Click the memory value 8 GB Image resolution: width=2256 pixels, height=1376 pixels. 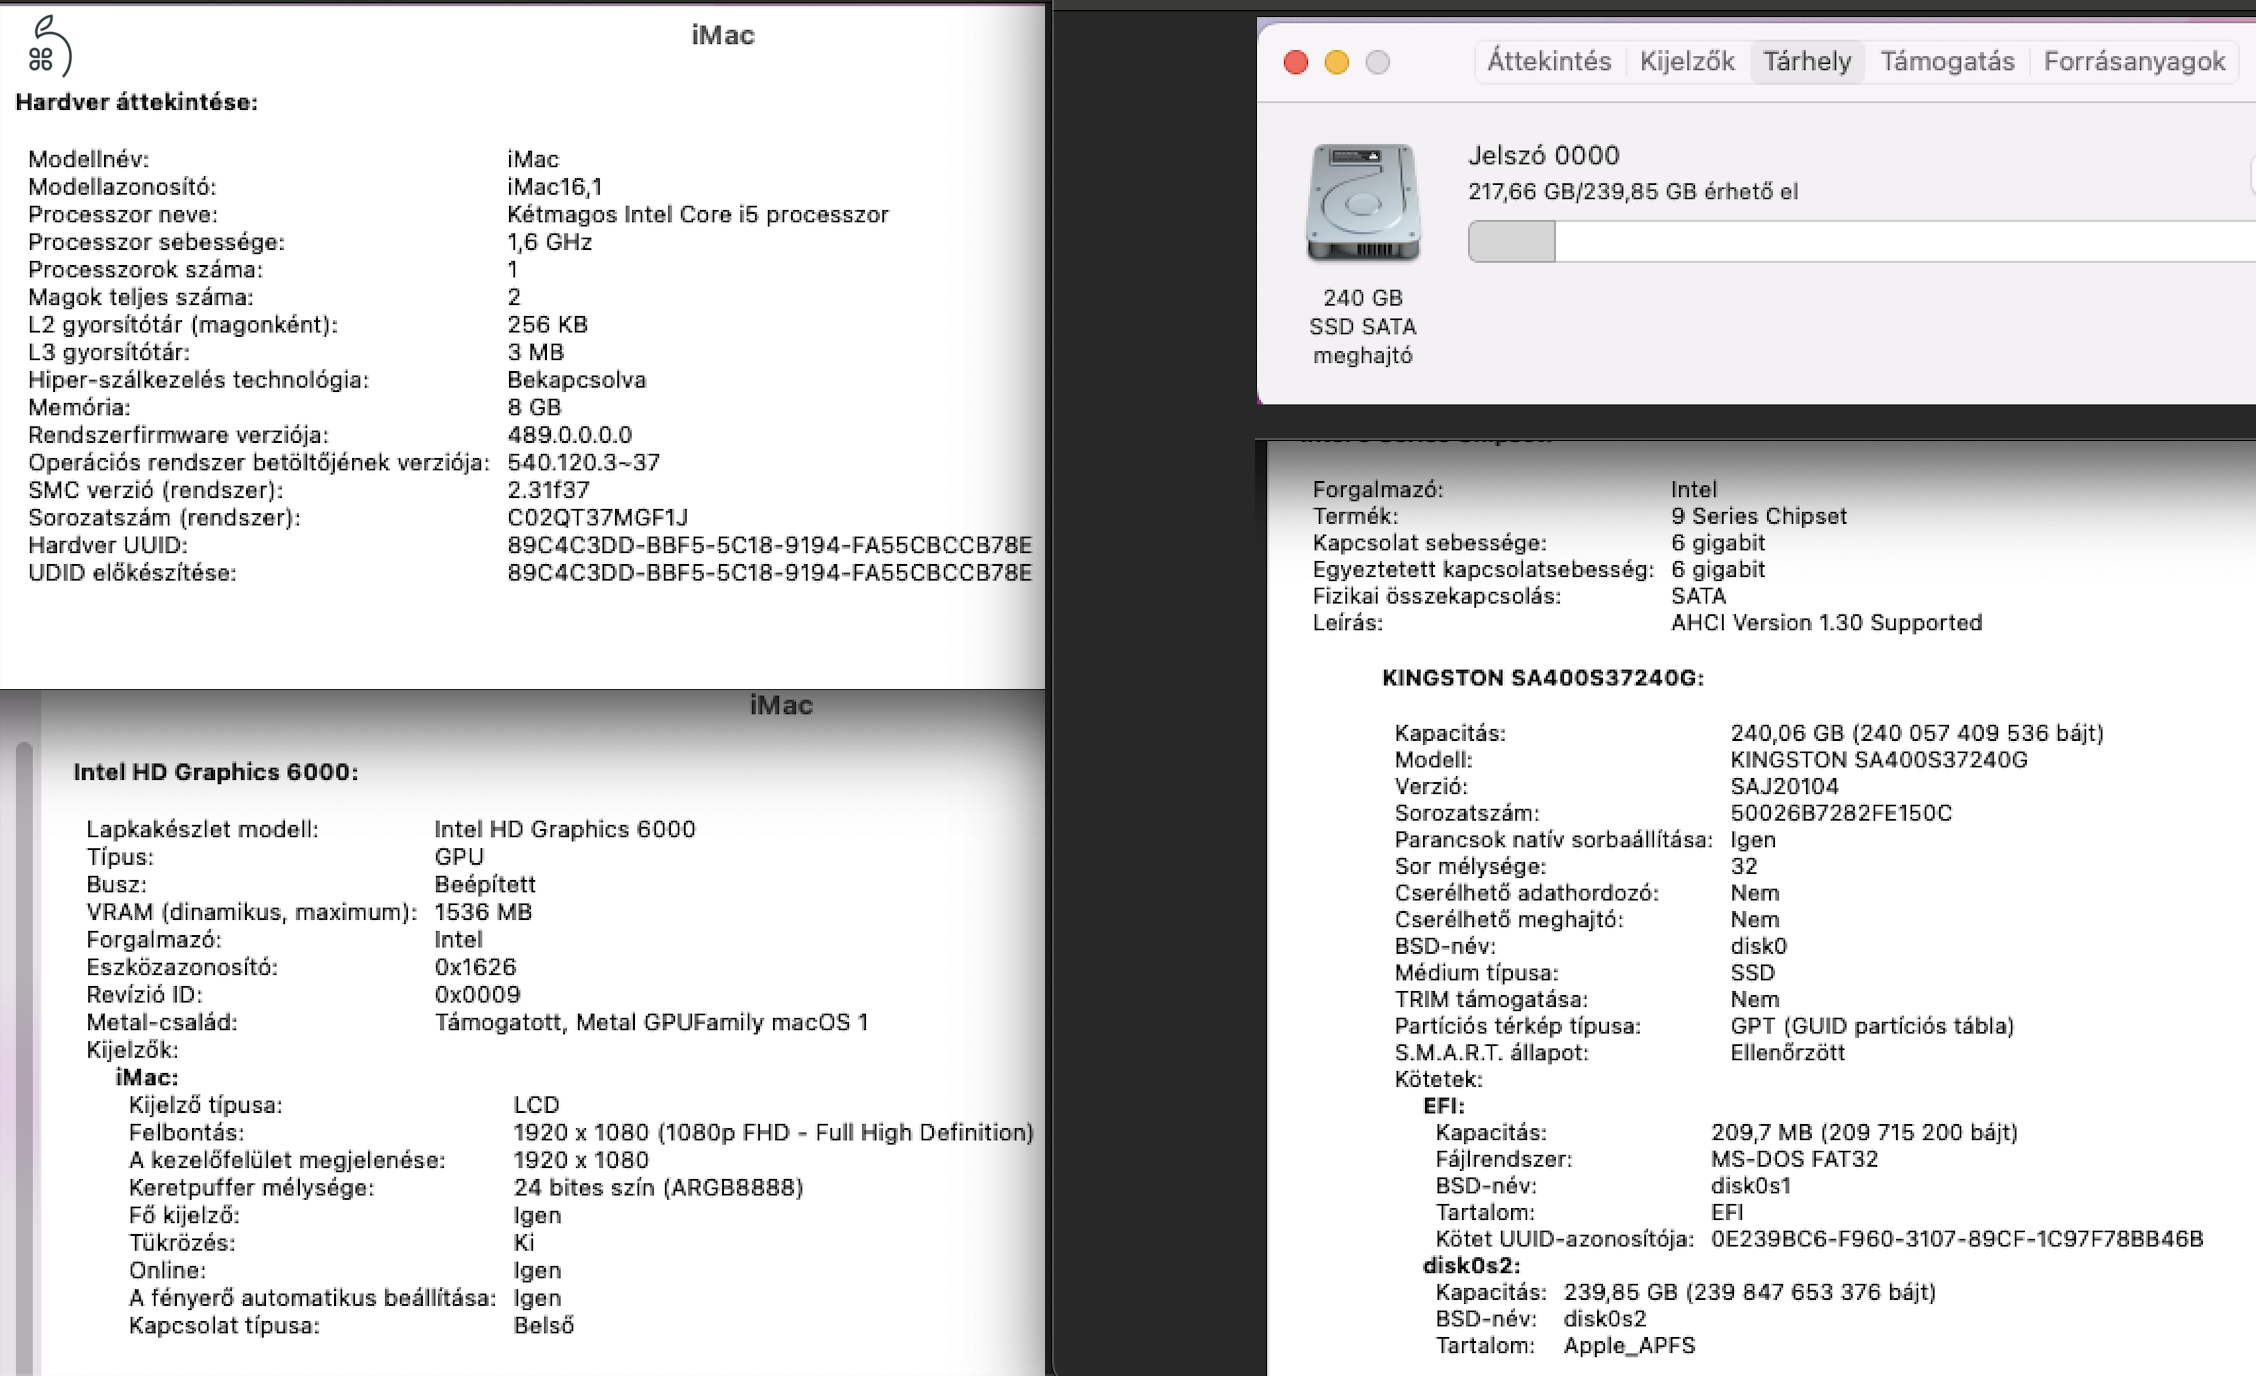tap(534, 407)
